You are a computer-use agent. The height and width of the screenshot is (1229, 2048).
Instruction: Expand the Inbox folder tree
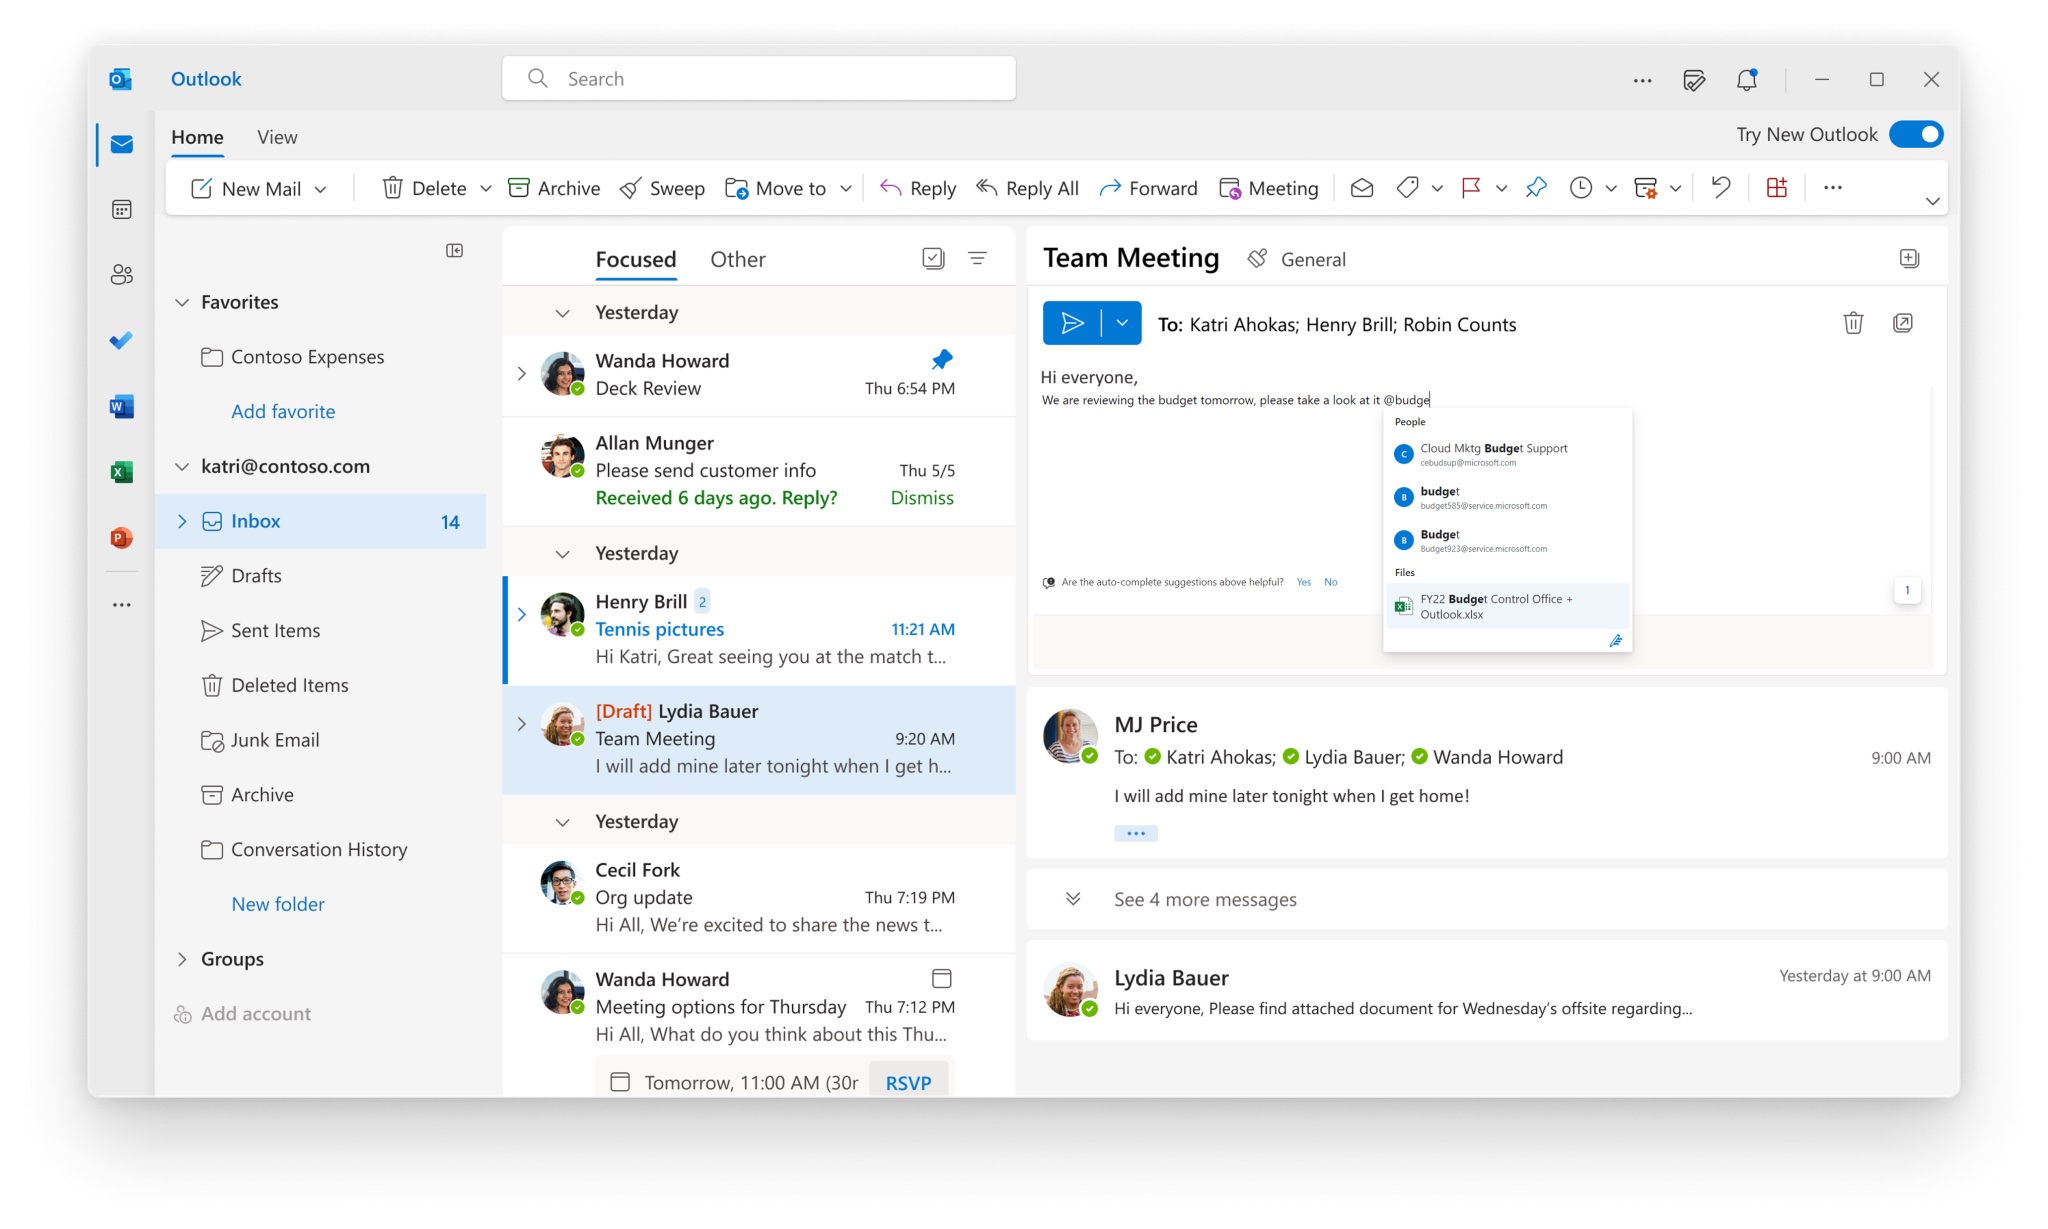click(x=181, y=519)
